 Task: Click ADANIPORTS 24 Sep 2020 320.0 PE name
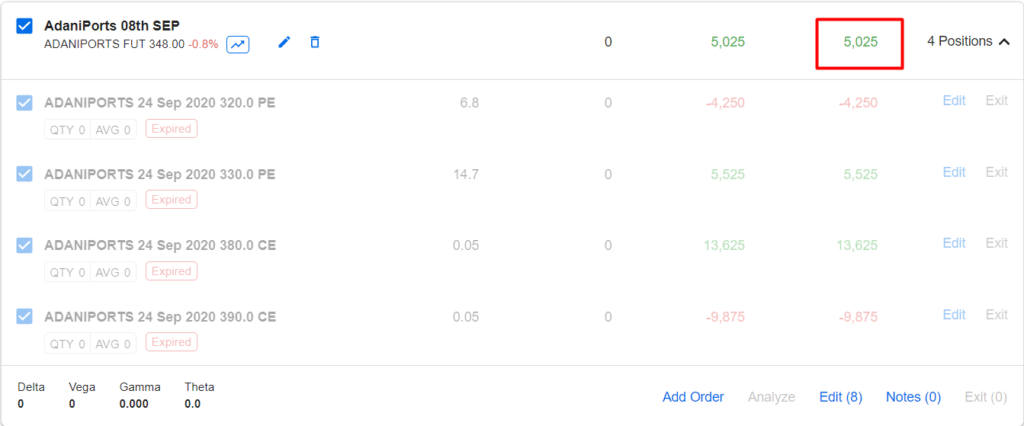click(160, 103)
